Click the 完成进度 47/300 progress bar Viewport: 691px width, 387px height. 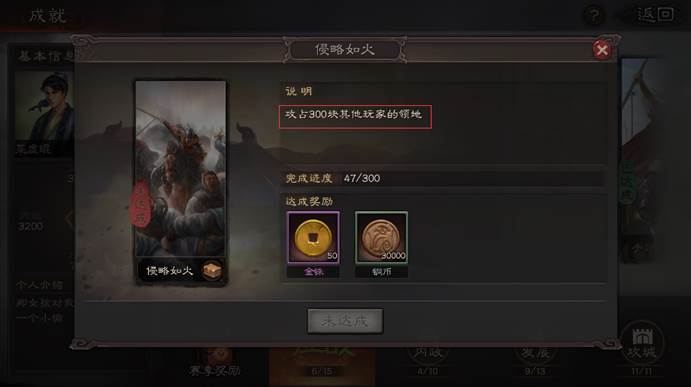pyautogui.click(x=444, y=178)
